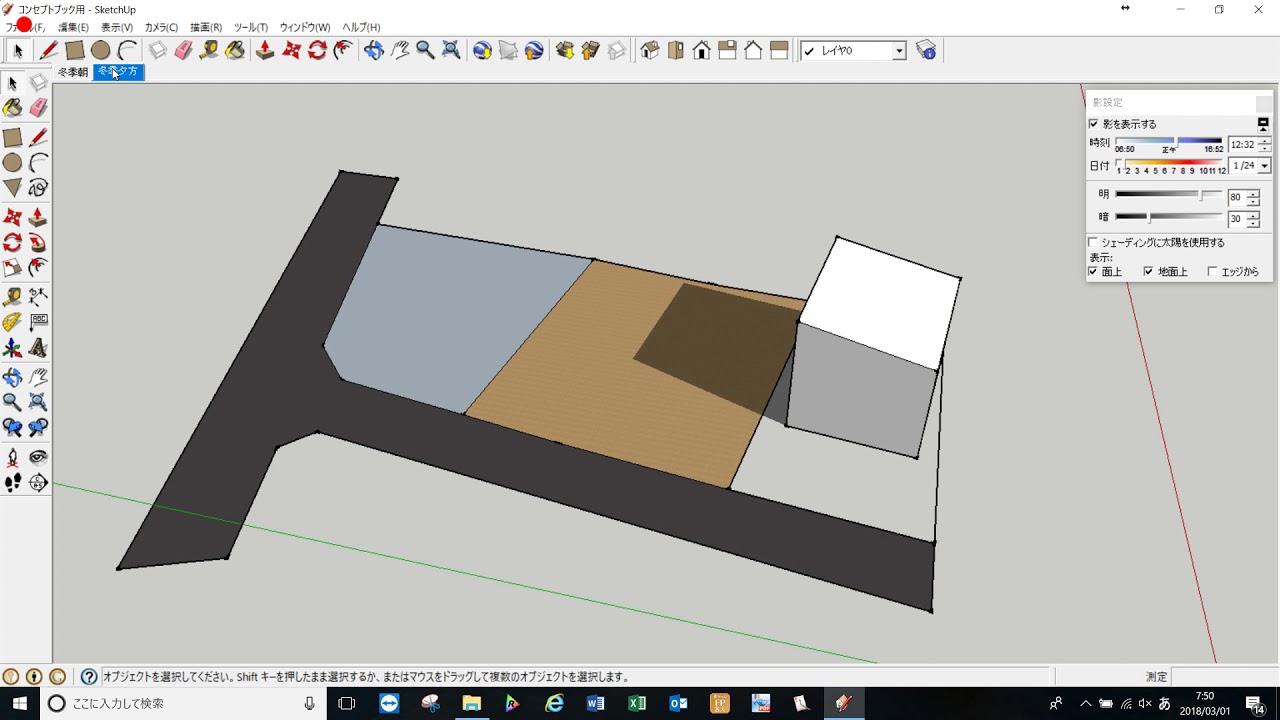Select the Polygon tool in left toolbar

coord(12,187)
